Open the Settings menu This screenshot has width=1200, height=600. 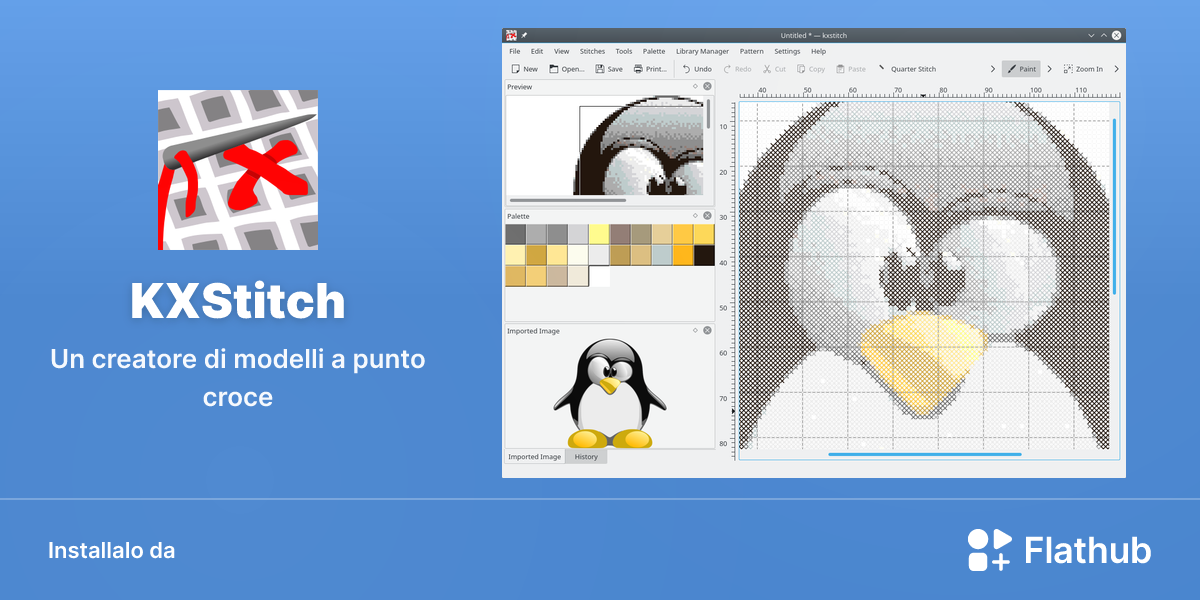[x=787, y=51]
